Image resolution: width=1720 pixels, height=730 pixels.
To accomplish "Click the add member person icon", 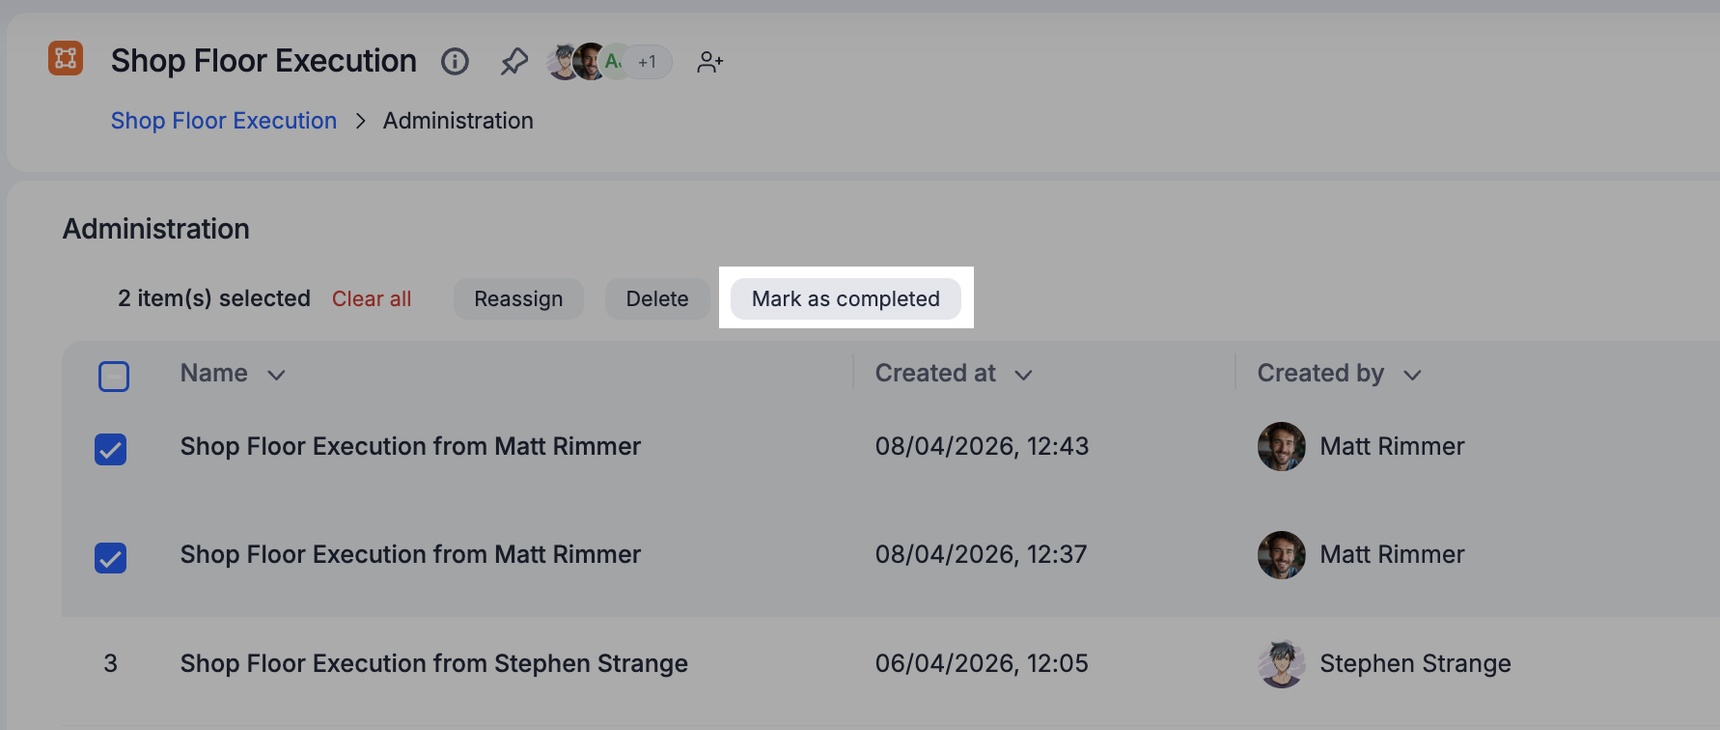I will [x=710, y=62].
